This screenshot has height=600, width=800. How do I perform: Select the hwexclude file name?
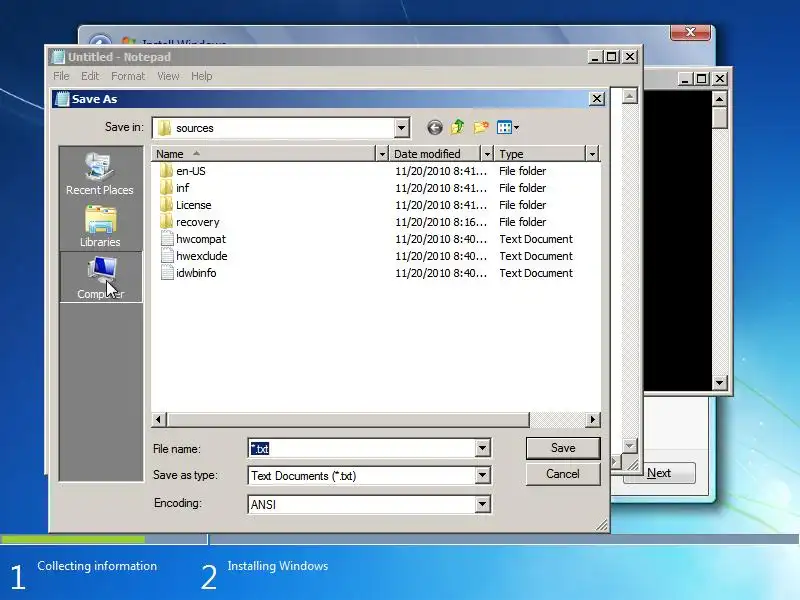(x=202, y=256)
